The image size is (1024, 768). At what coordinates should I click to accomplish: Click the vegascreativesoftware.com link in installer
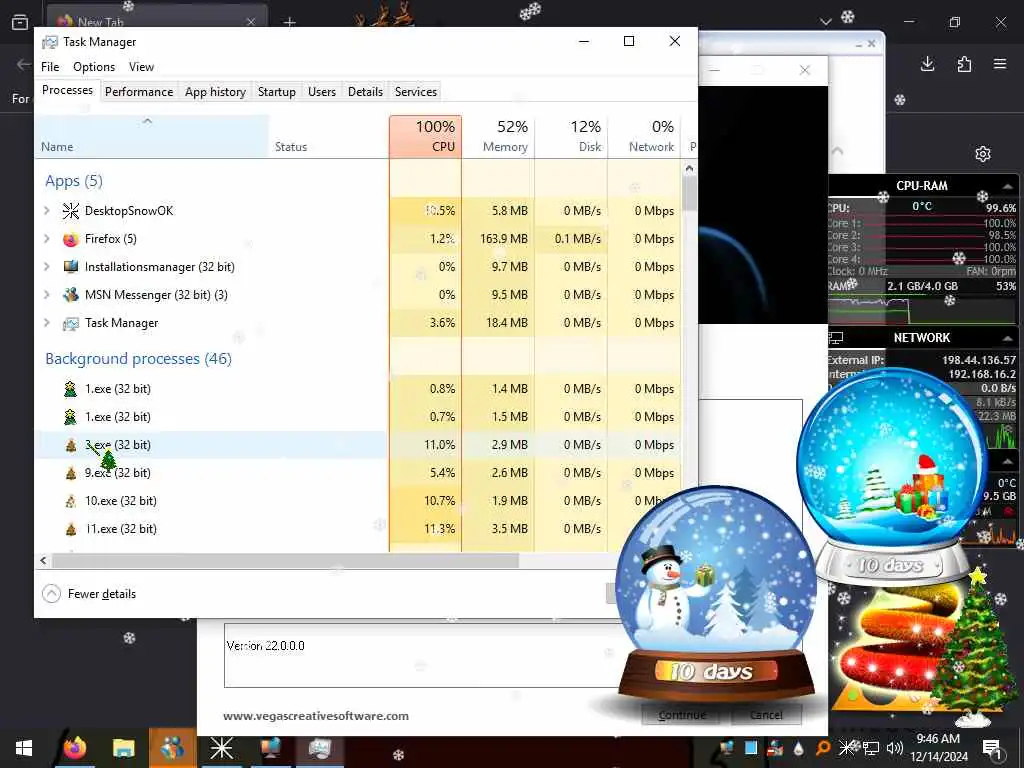pyautogui.click(x=316, y=716)
